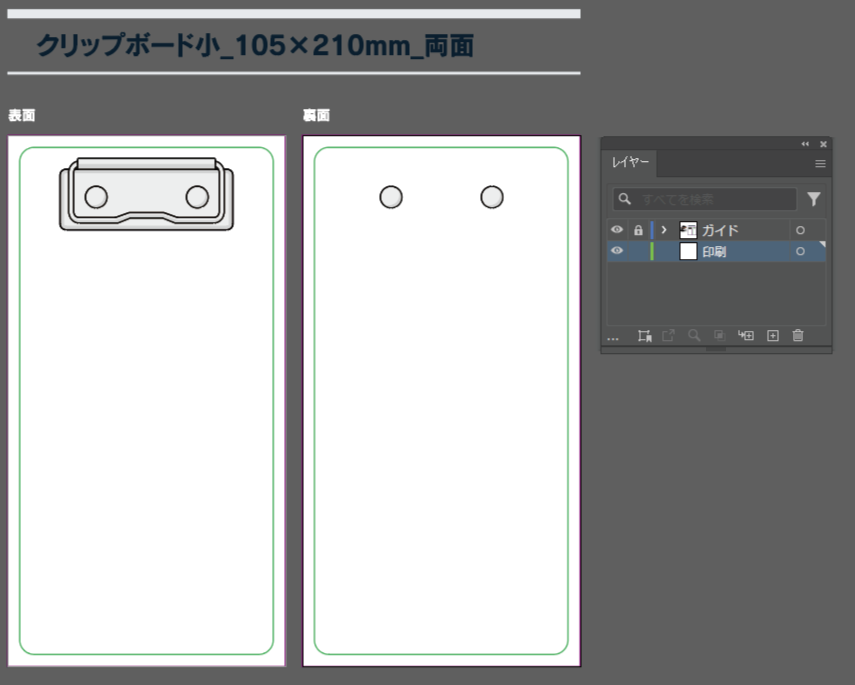
Task: Click the Locate Object magnifier icon
Action: (693, 336)
